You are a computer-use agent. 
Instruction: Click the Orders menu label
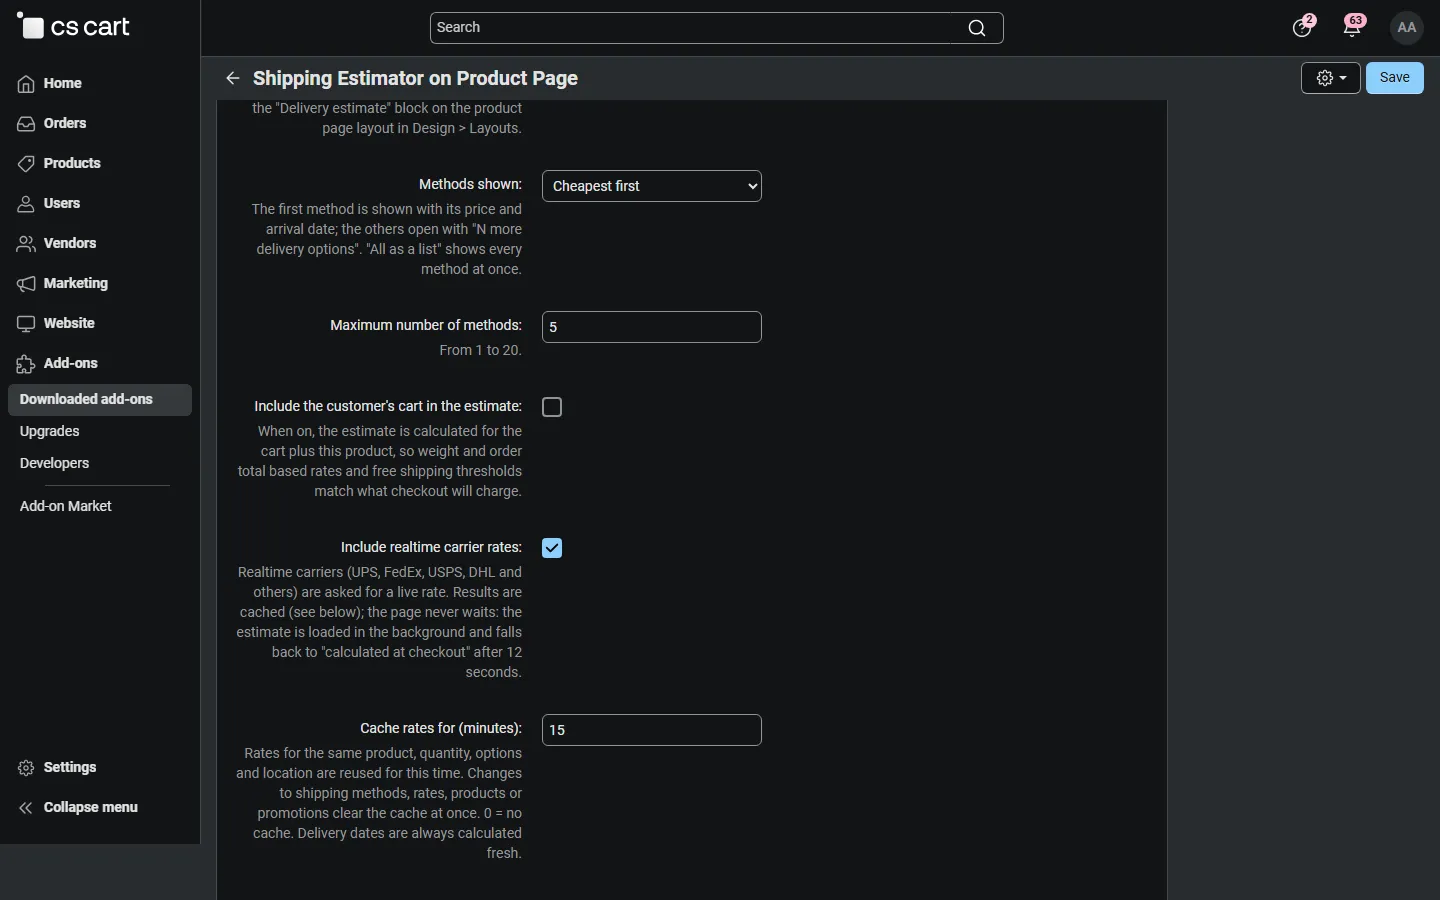[65, 124]
